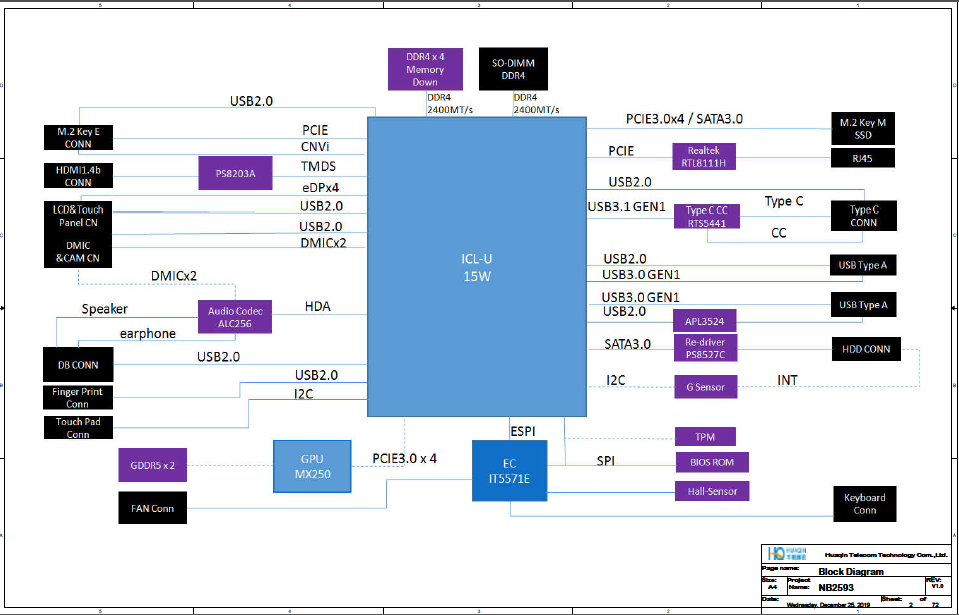Click the SPI label near BIOS ROM

pyautogui.click(x=605, y=461)
